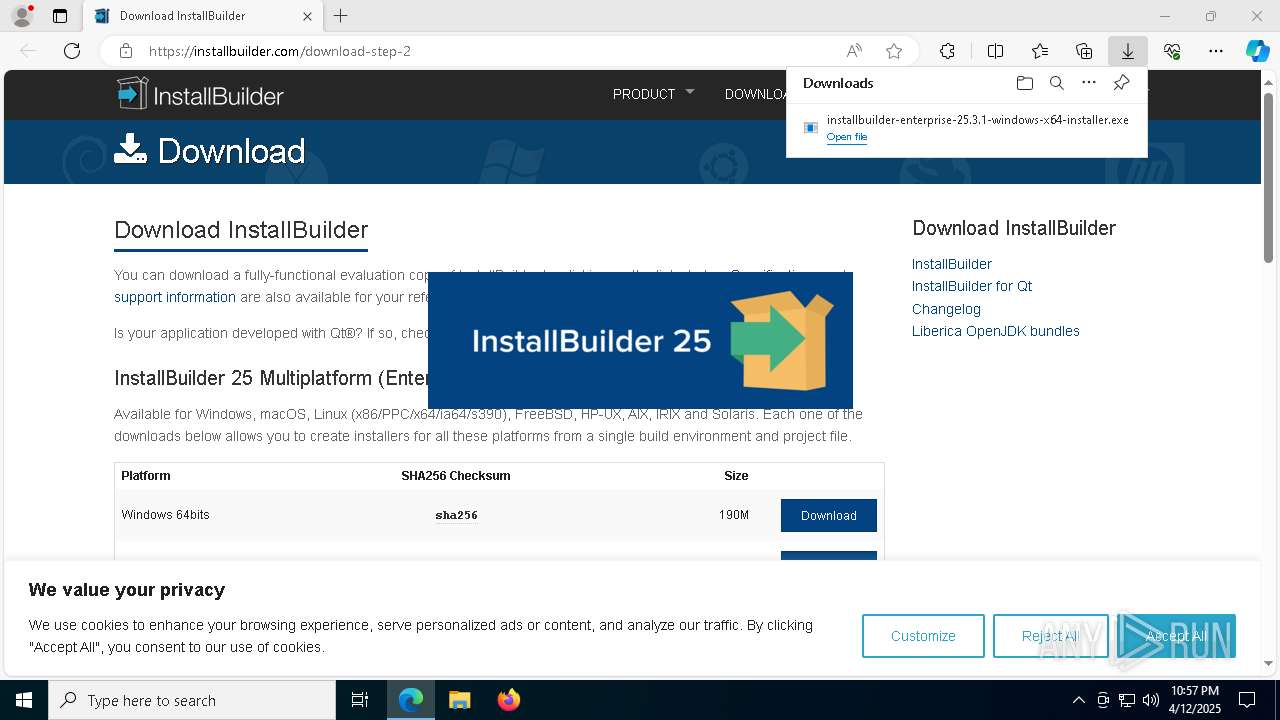Close the Download InstallBuilder tab
The width and height of the screenshot is (1280, 720).
[307, 16]
